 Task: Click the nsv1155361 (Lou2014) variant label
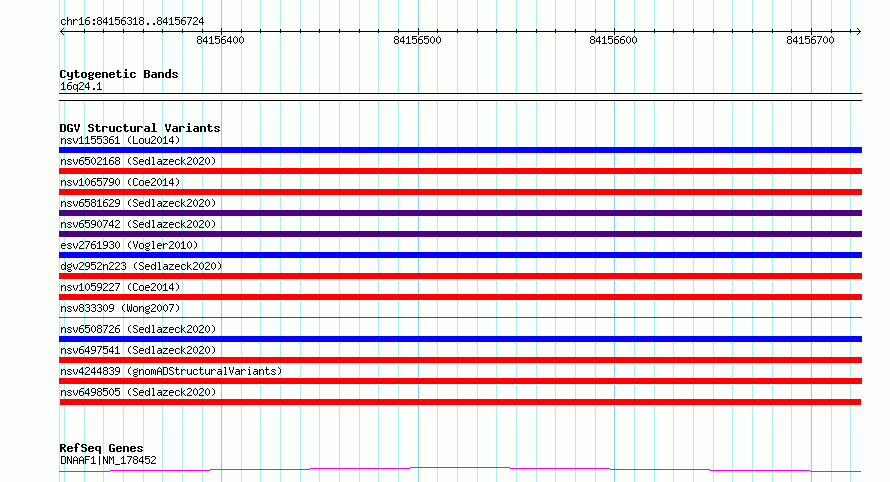pos(120,140)
